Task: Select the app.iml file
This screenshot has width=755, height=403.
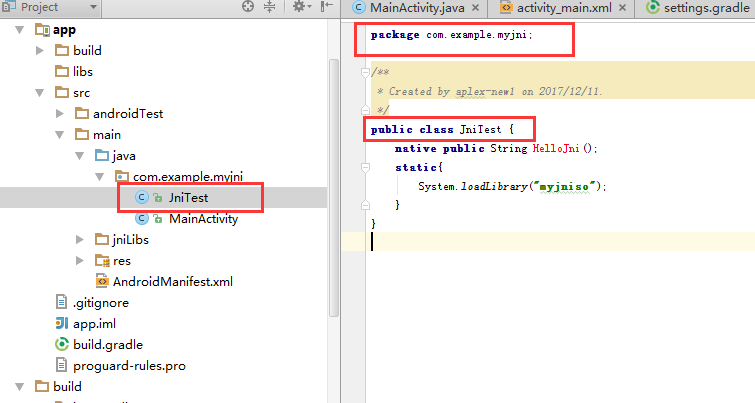Action: pos(94,324)
